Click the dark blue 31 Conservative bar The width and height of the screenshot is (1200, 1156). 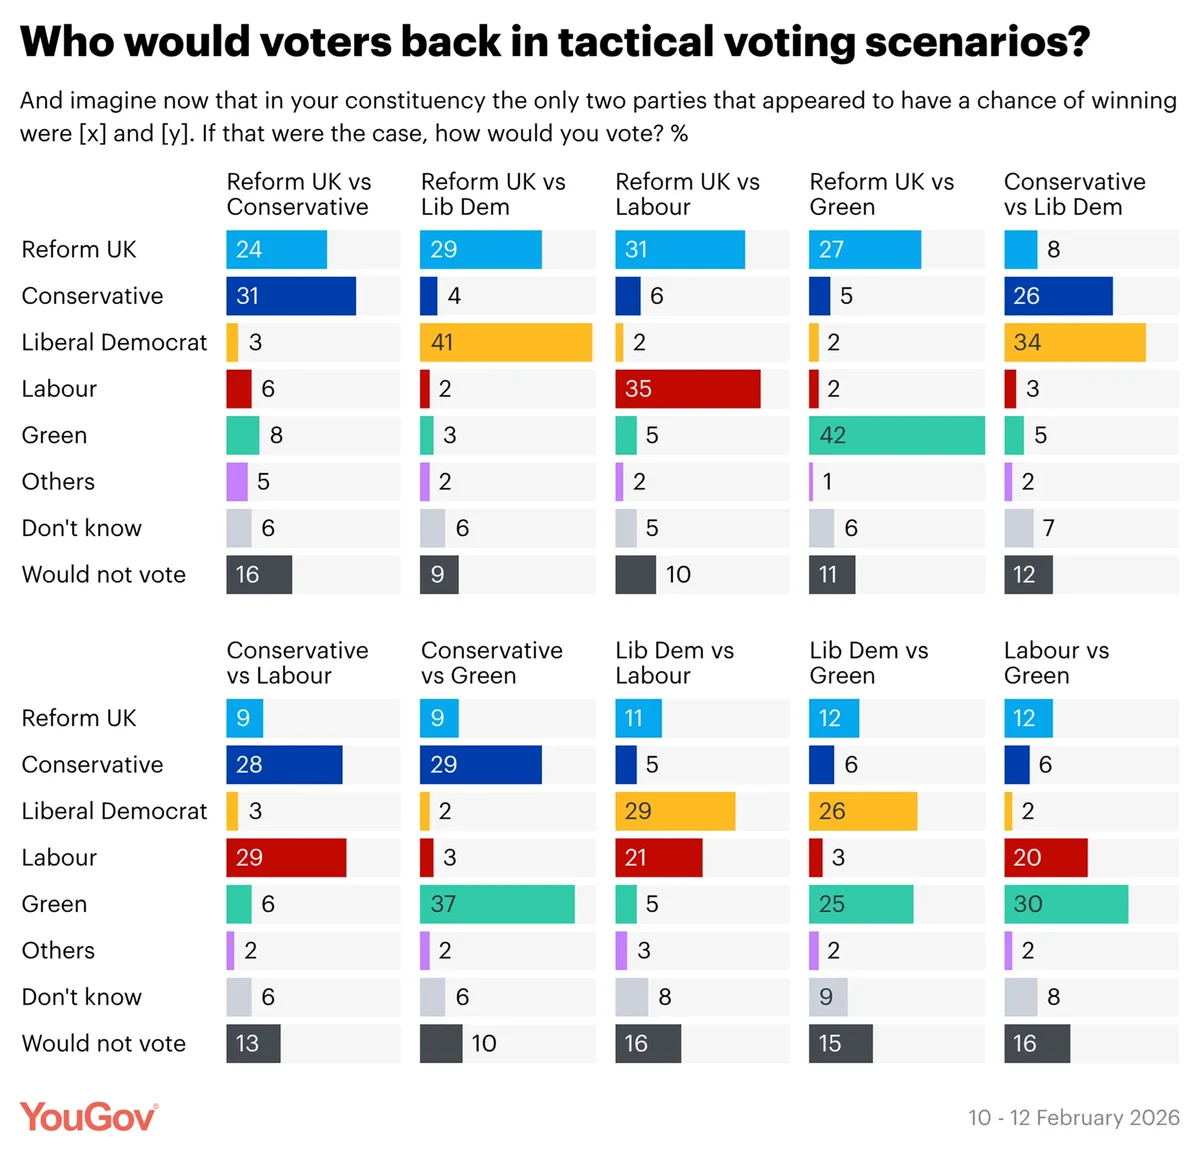coord(291,296)
